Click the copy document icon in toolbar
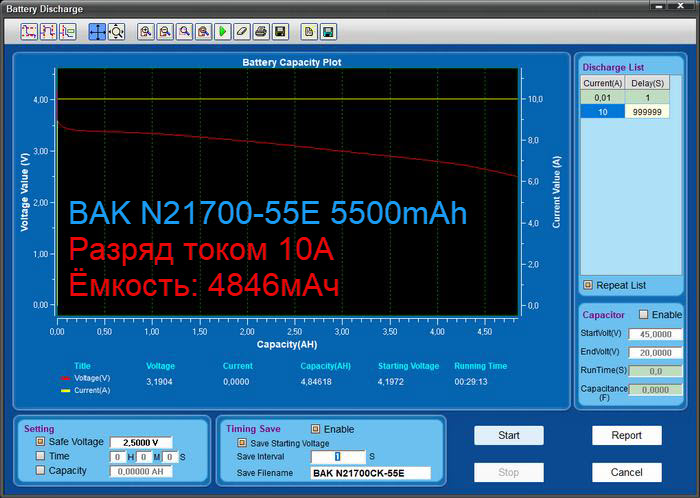700x498 pixels. pyautogui.click(x=309, y=32)
